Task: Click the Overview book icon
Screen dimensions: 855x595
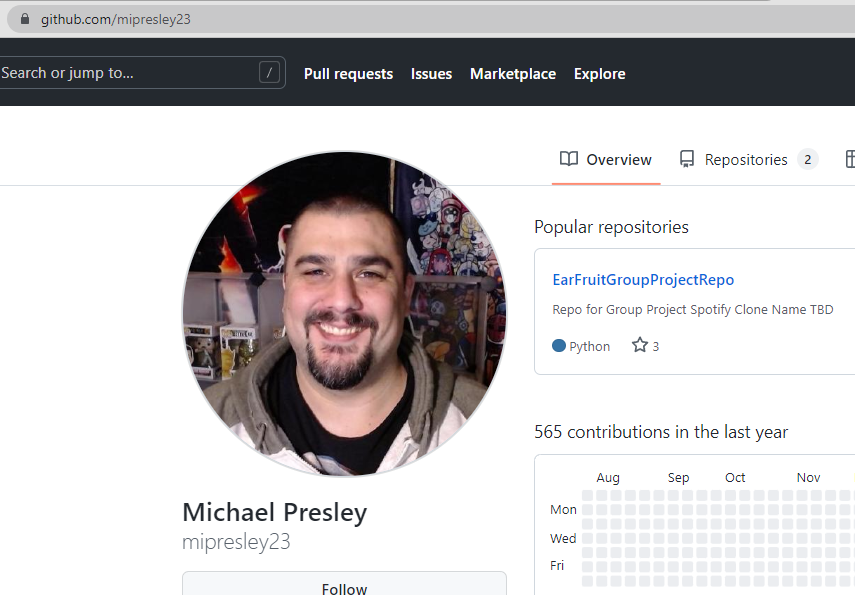Action: (569, 159)
